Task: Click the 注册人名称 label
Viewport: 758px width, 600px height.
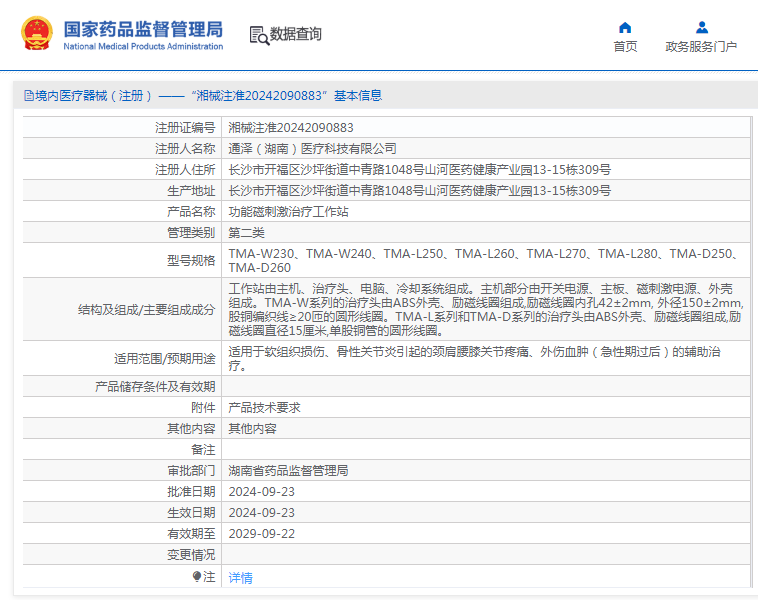Action: [x=185, y=148]
